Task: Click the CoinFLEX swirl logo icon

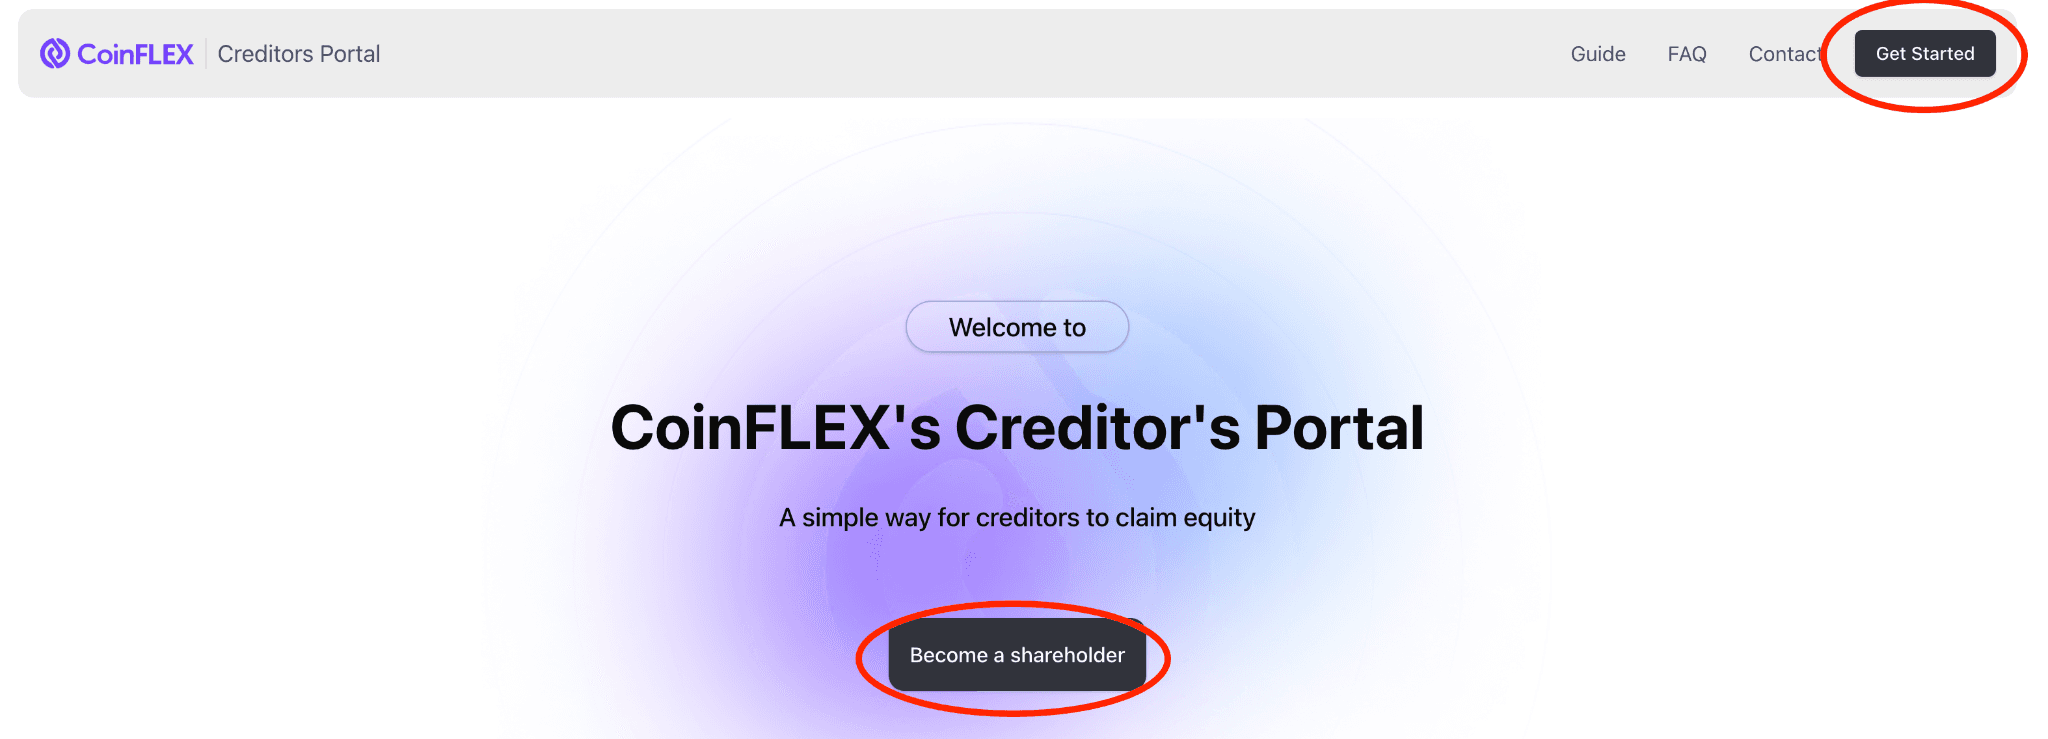Action: [x=55, y=53]
